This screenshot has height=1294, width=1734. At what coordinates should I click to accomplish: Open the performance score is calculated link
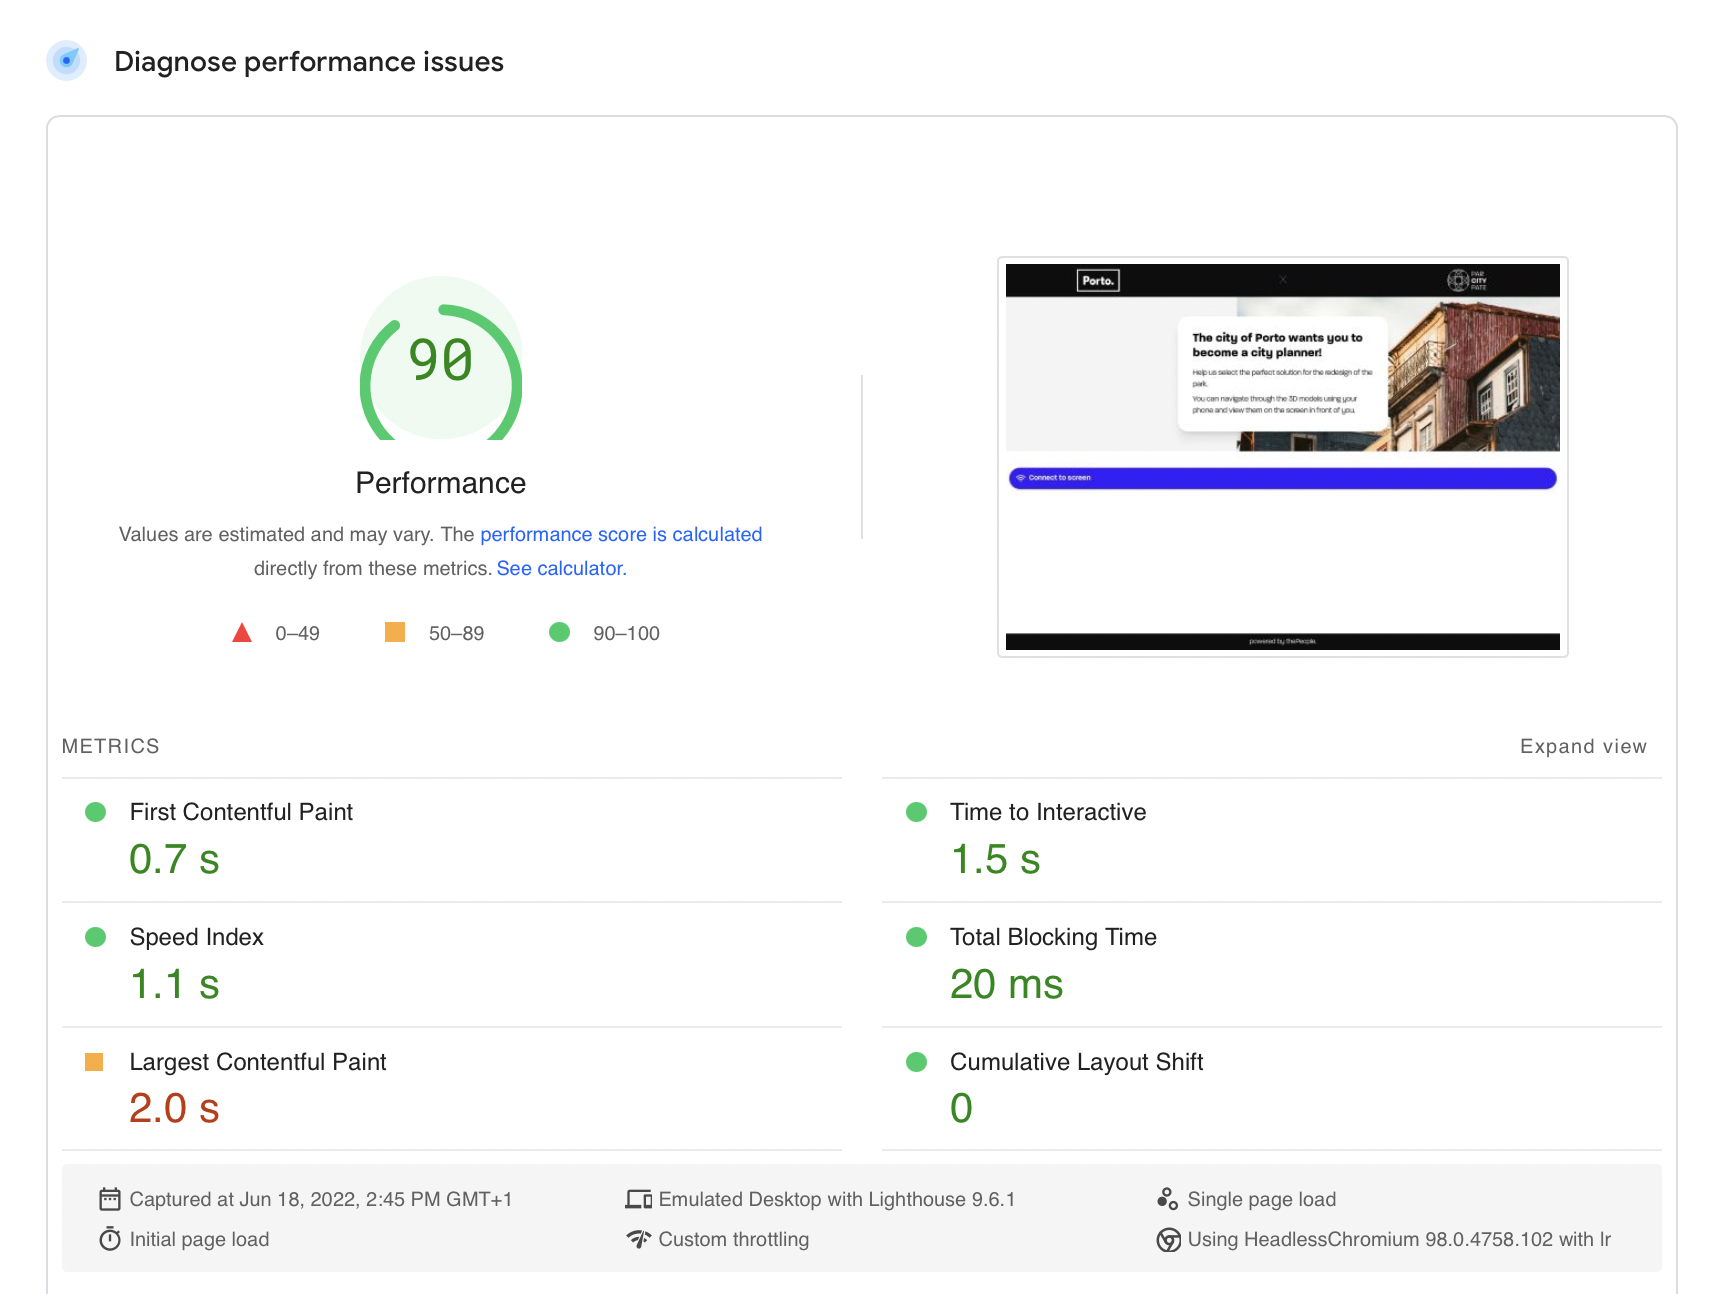620,534
